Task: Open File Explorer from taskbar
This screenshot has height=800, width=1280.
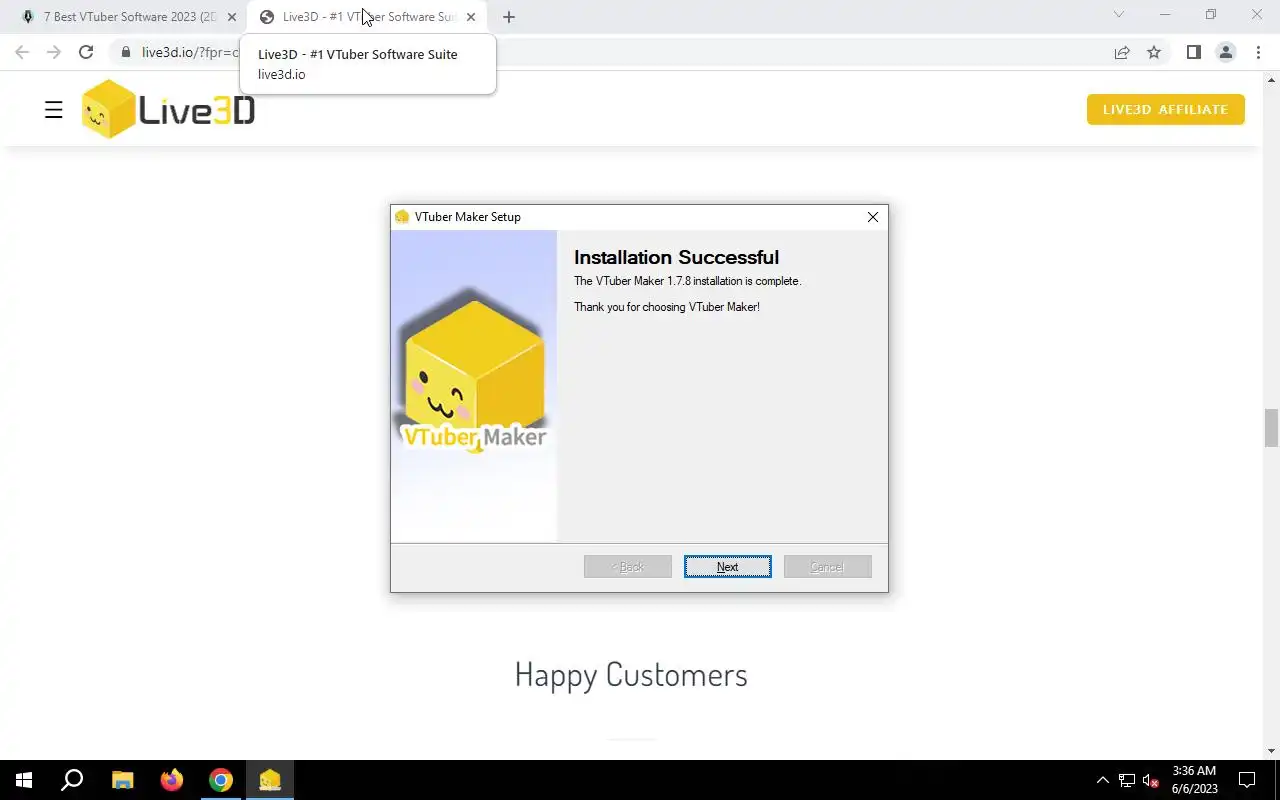Action: pos(122,780)
